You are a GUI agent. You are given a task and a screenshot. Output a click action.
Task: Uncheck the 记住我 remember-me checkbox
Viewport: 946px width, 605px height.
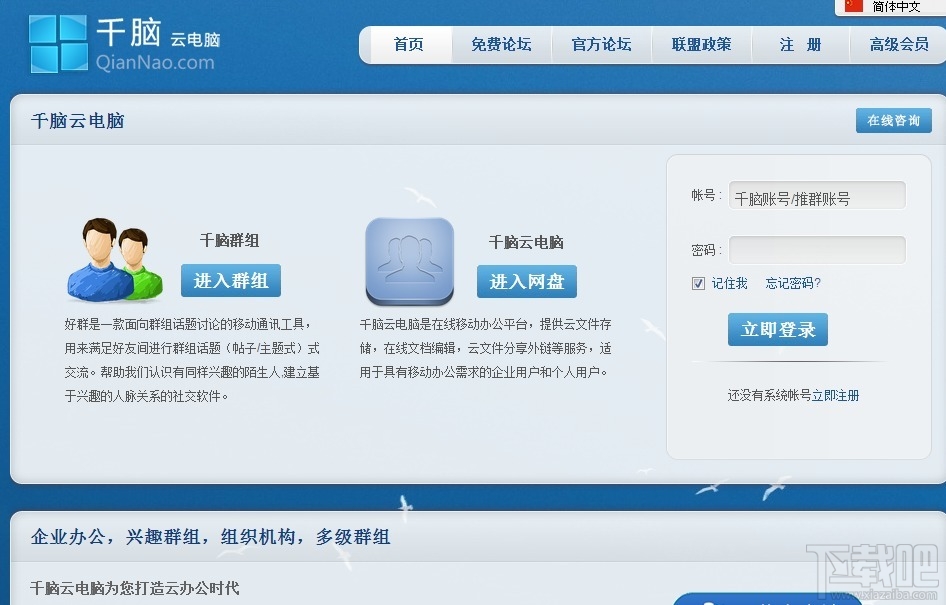[x=697, y=283]
